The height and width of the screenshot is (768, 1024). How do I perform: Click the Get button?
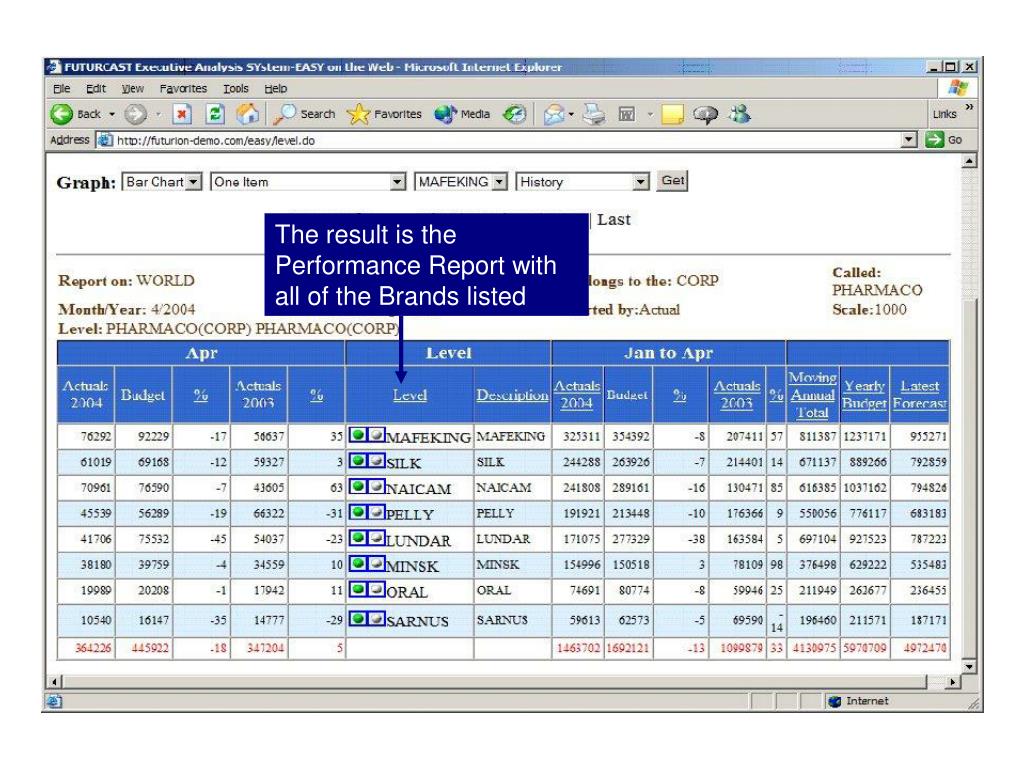tap(673, 181)
